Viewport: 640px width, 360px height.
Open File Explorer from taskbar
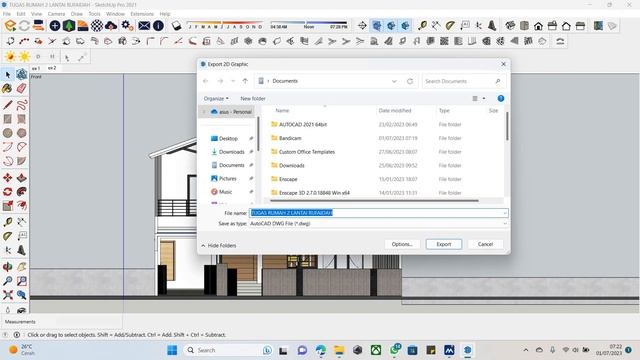click(x=339, y=350)
